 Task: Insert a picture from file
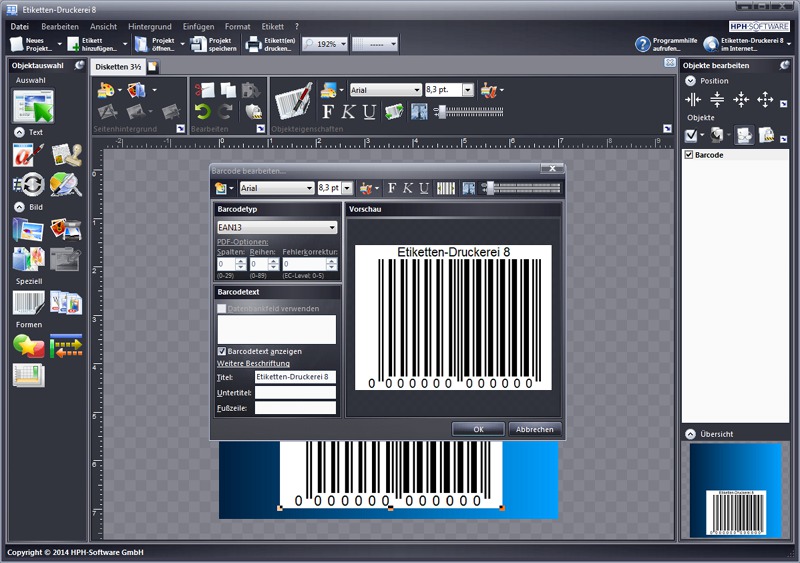[28, 230]
